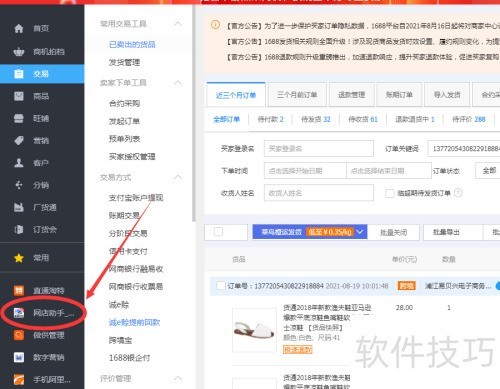500x389 pixels.
Task: Open 预单列表 link
Action: pyautogui.click(x=124, y=139)
